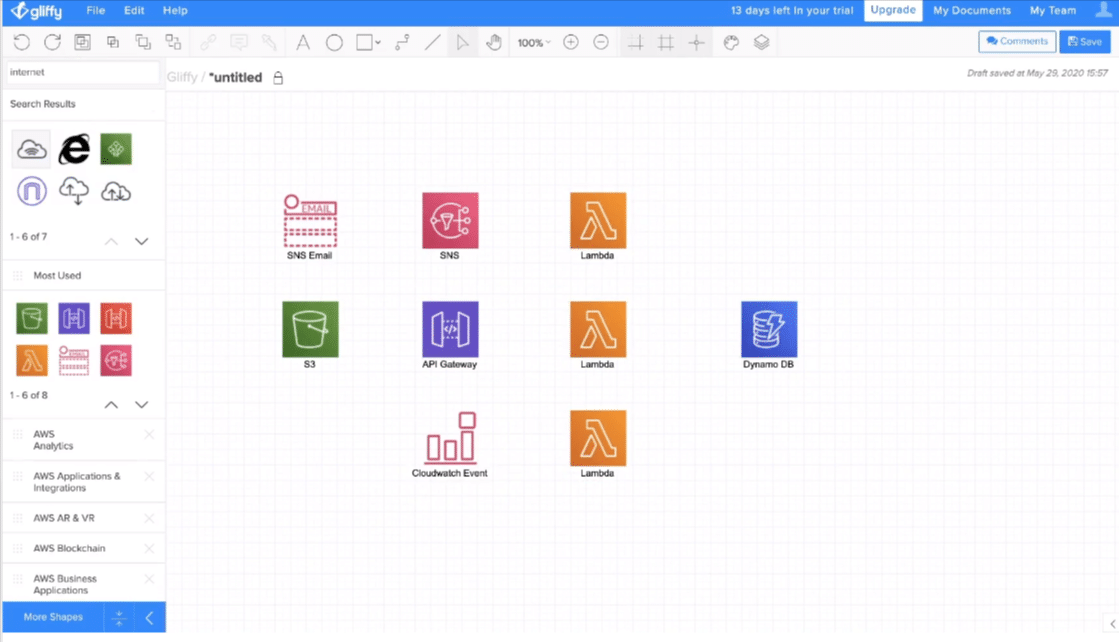The image size is (1119, 642).
Task: Click the Gliffy breadcrumb link
Action: click(x=182, y=77)
